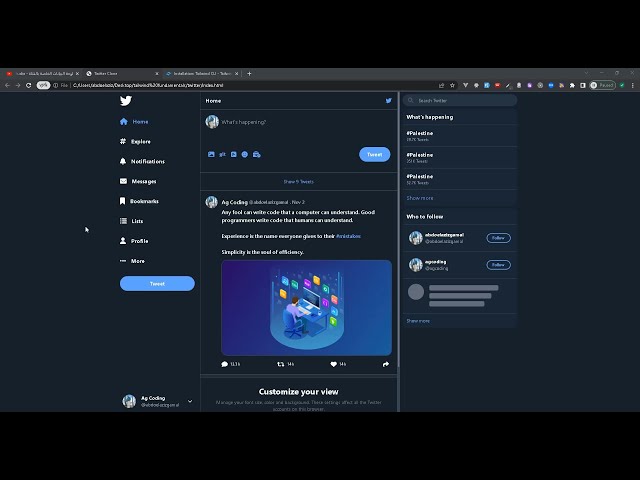Screen dimensions: 640x480
Task: Click the avatar beside the compose field
Action: (212, 122)
